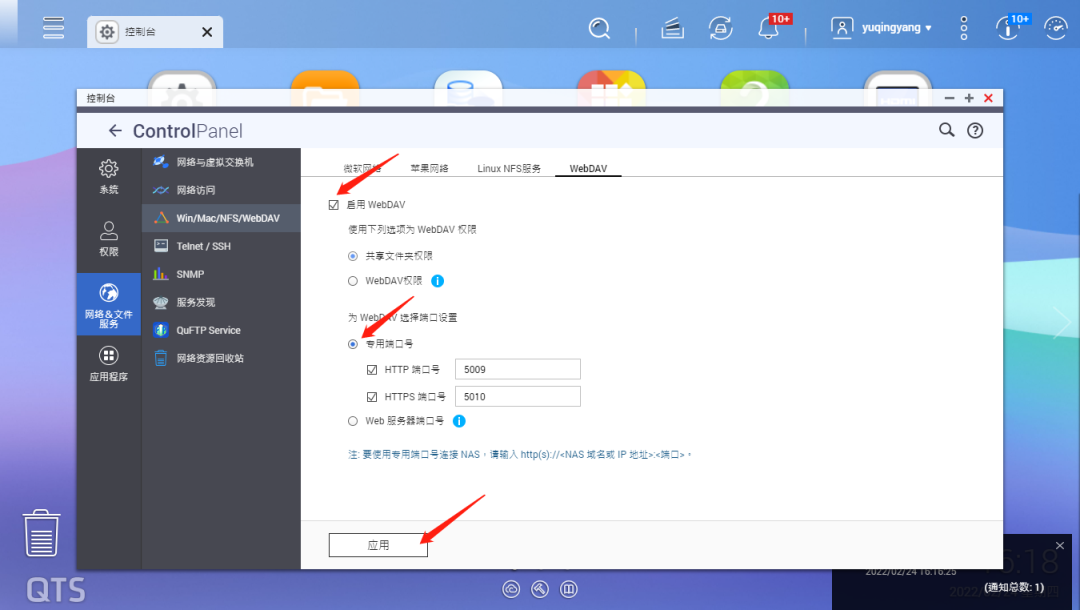Open the background tasks sync icon
This screenshot has width=1080, height=610.
click(x=720, y=27)
